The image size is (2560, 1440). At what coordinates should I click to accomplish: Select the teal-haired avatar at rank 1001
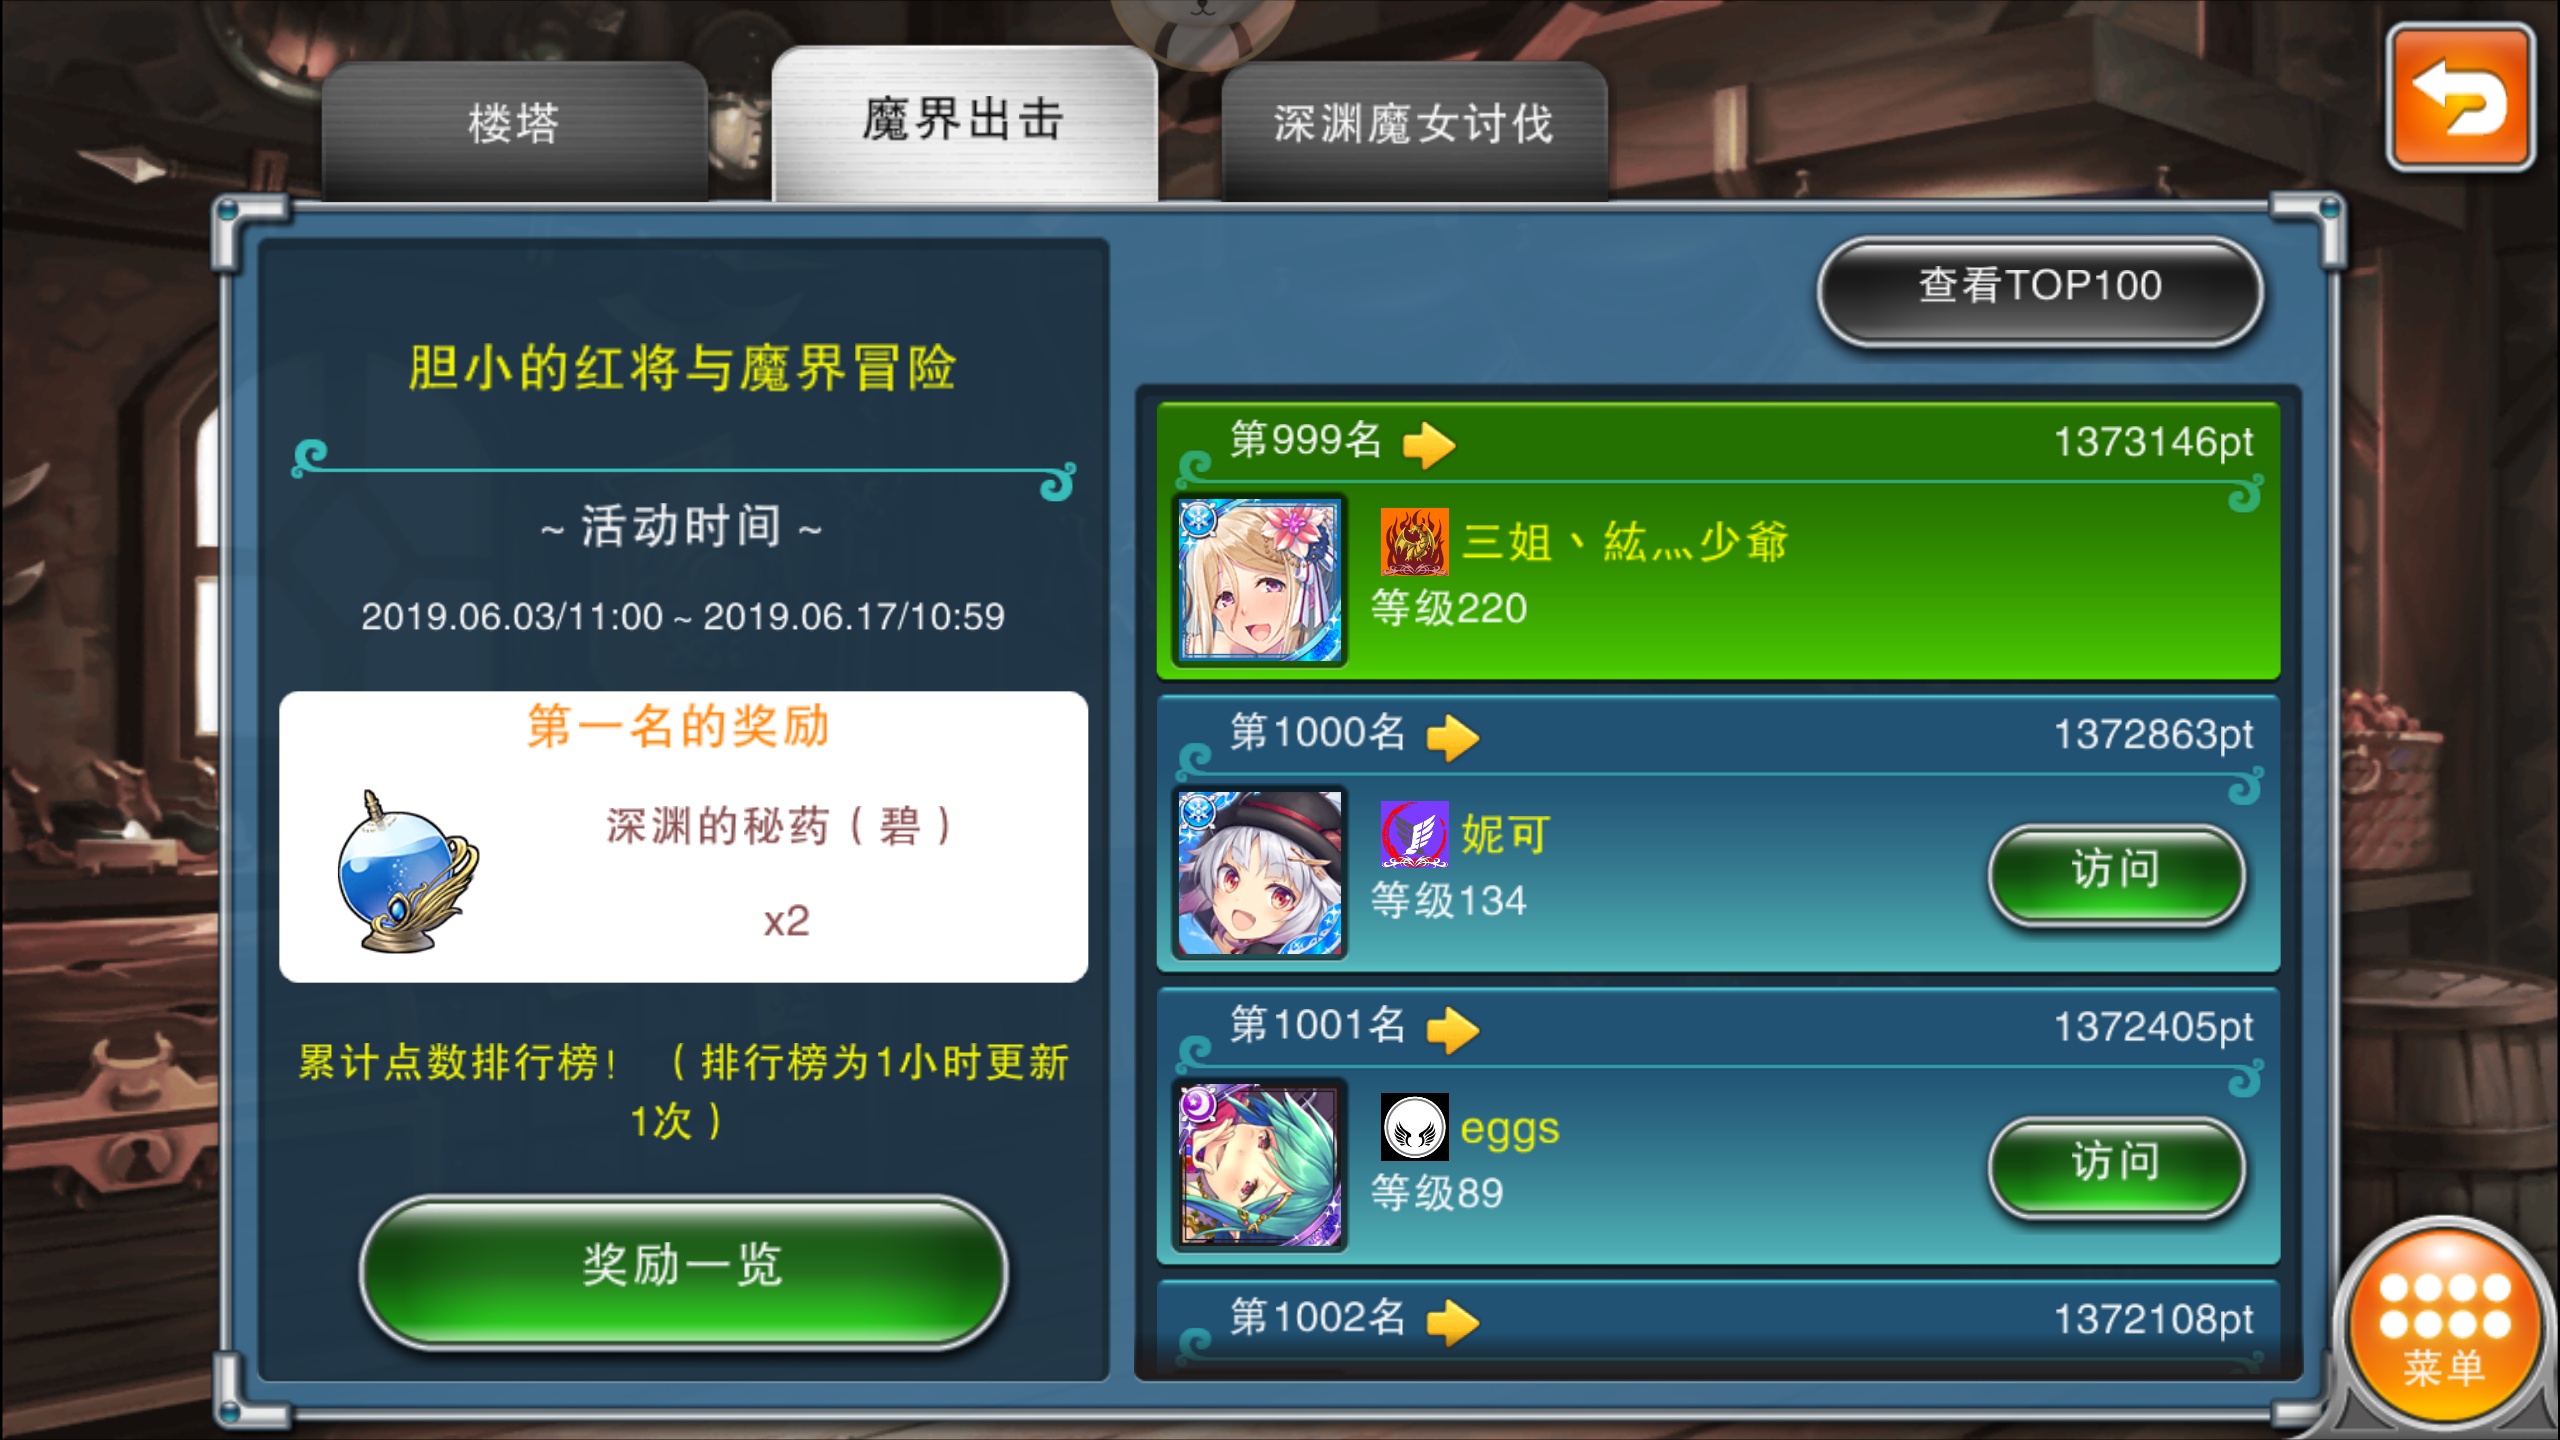1260,1166
